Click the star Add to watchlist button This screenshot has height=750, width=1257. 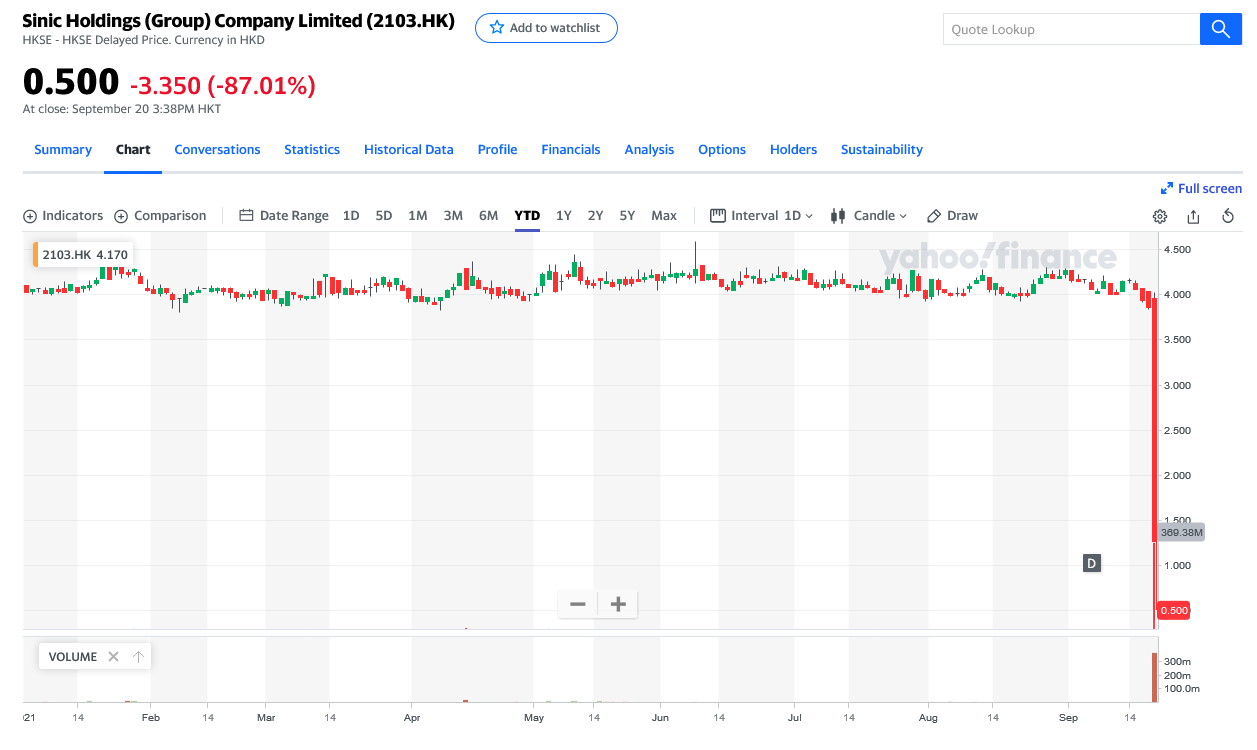coord(546,28)
